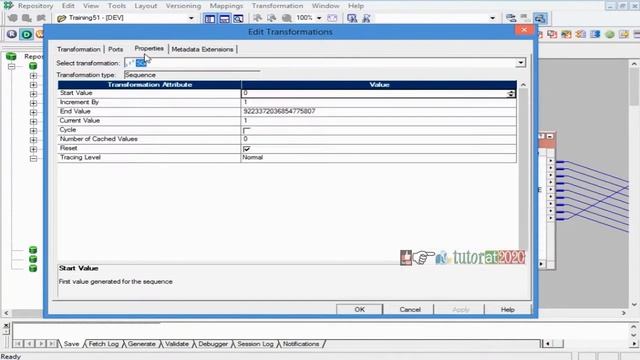This screenshot has height=360, width=640.
Task: Expand the fifth plus node in the navigator tree
Action: 33,112
